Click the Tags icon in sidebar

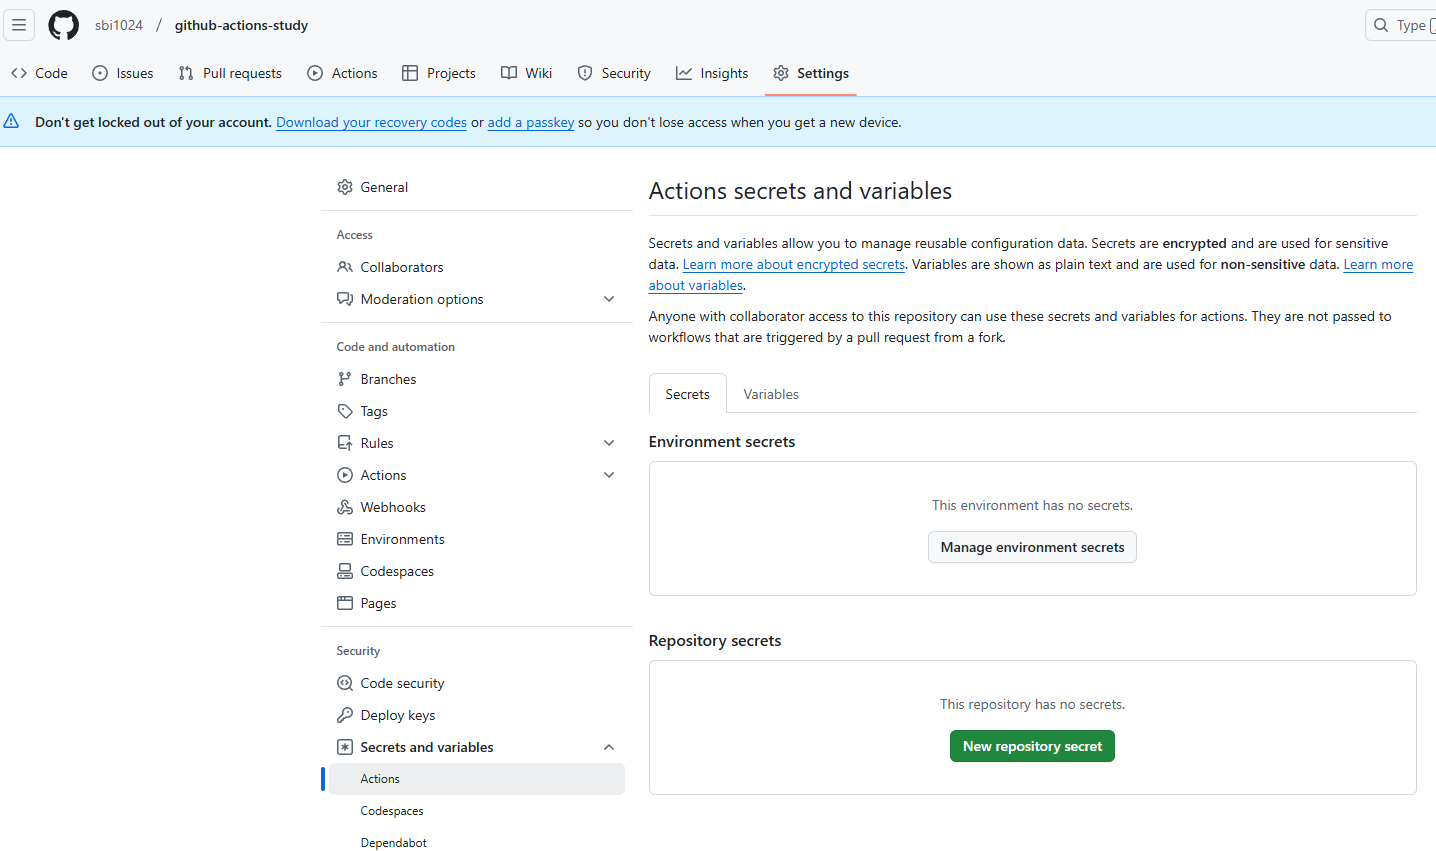[x=345, y=411]
